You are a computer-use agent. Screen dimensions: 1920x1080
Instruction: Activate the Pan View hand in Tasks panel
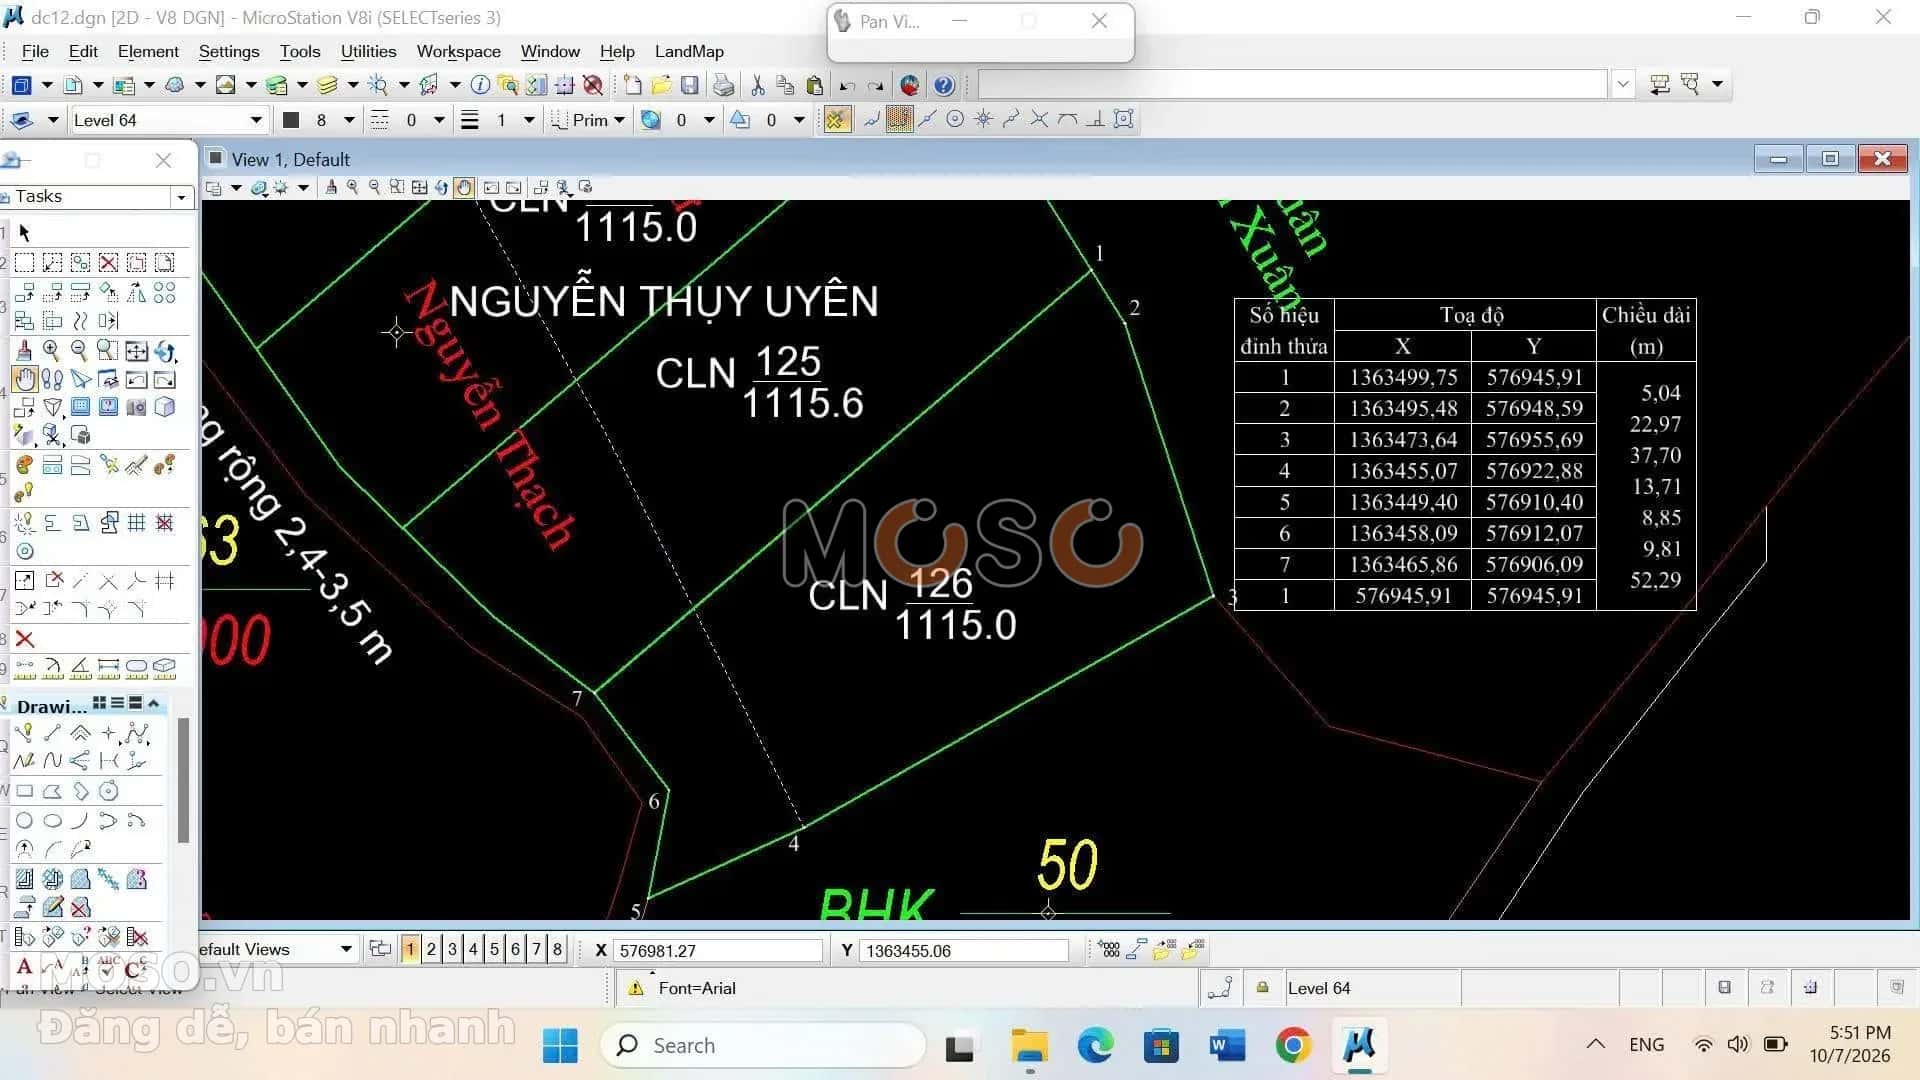24,379
